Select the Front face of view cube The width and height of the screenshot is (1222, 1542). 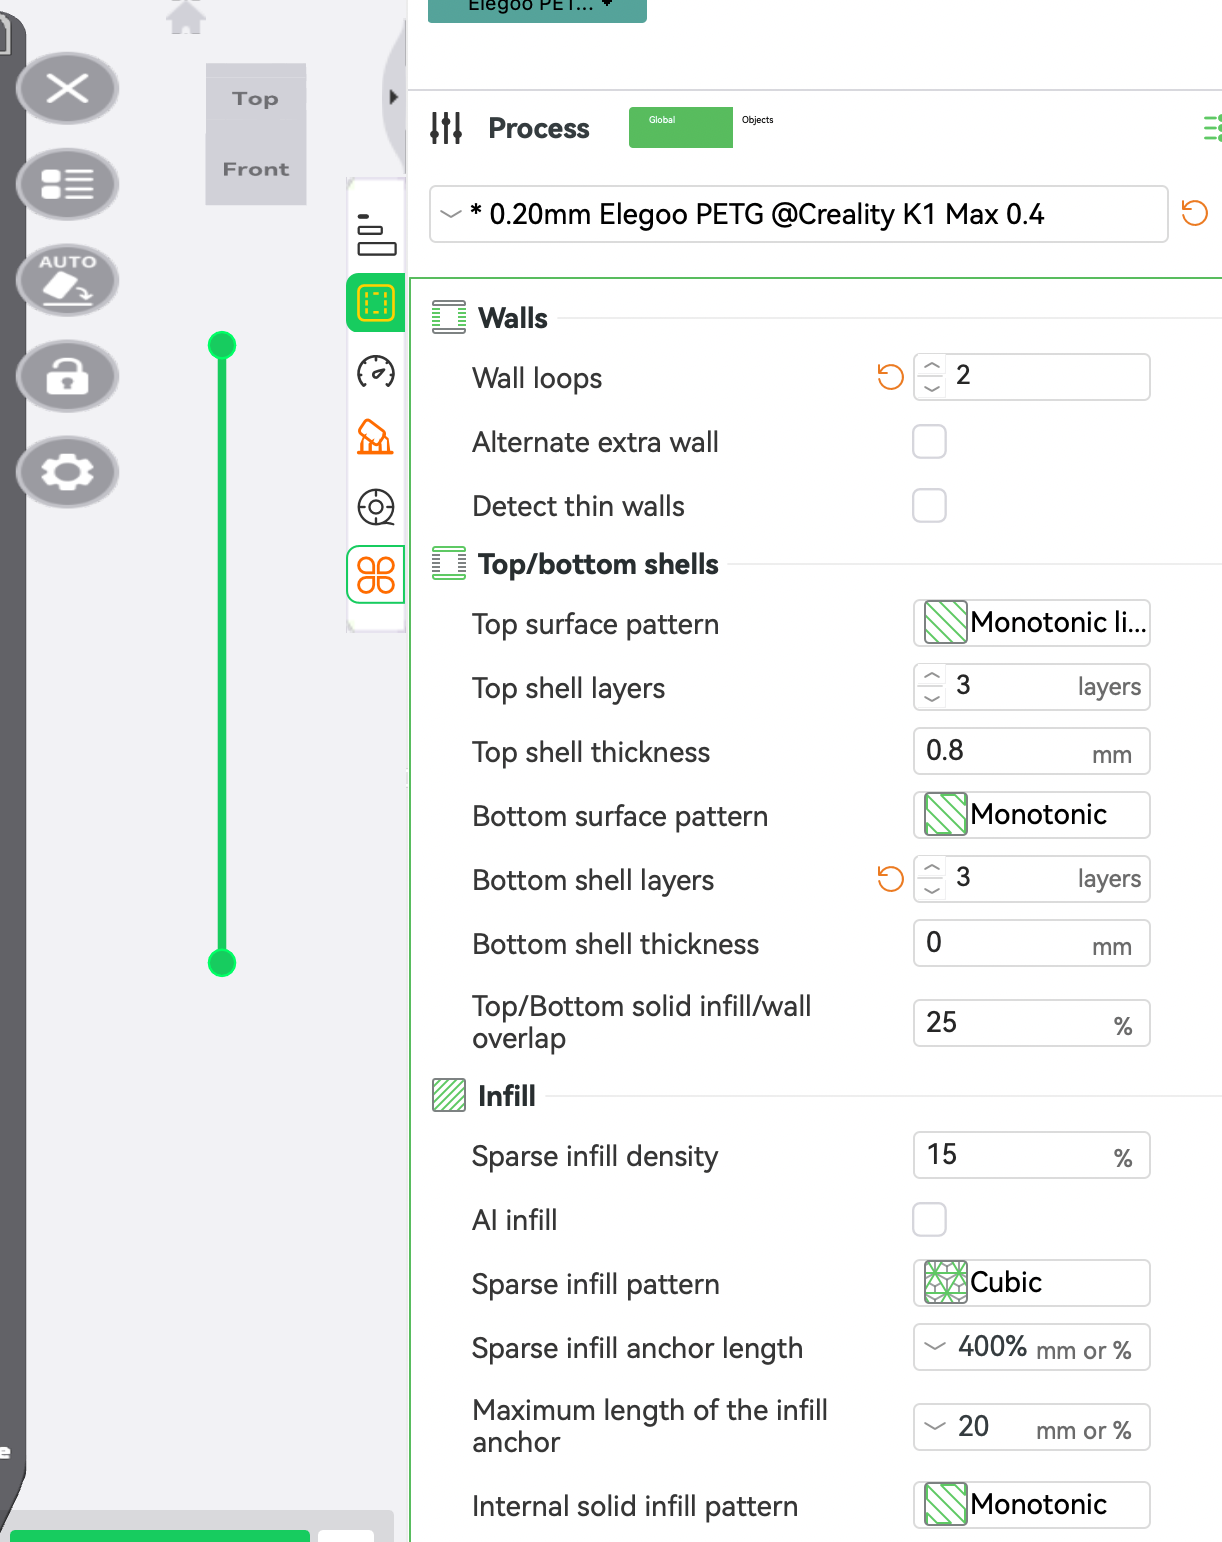[256, 169]
